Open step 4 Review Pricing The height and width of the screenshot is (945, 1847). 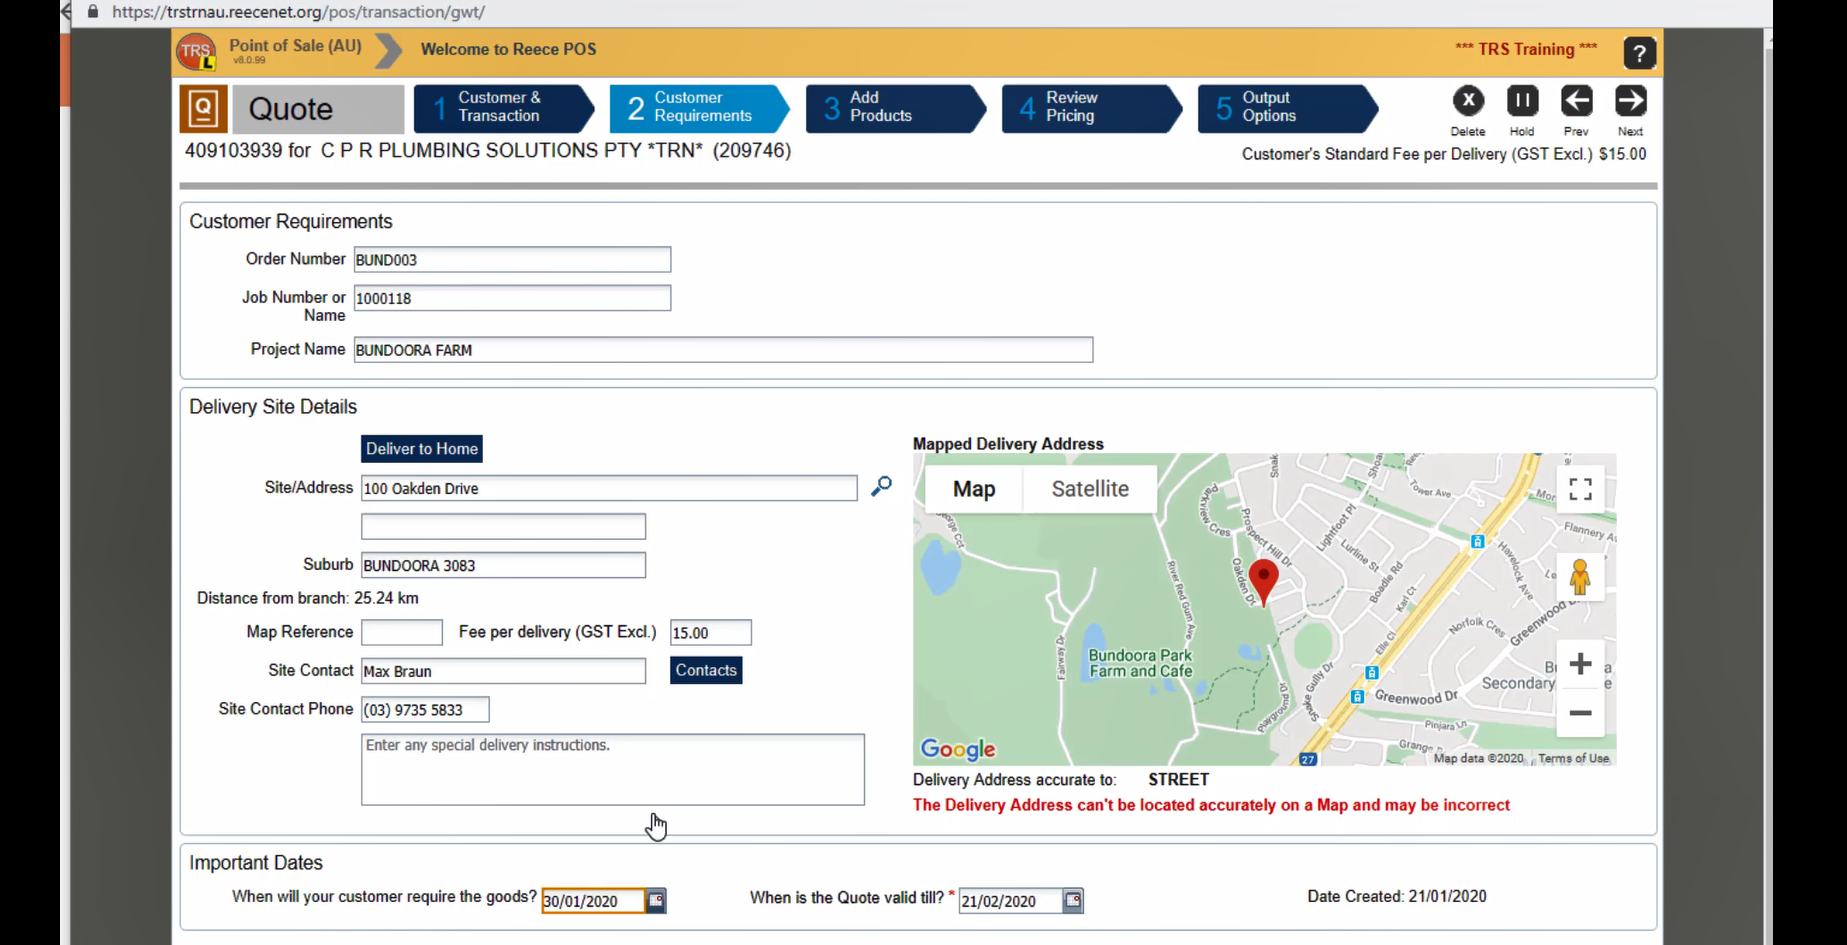pyautogui.click(x=1086, y=107)
